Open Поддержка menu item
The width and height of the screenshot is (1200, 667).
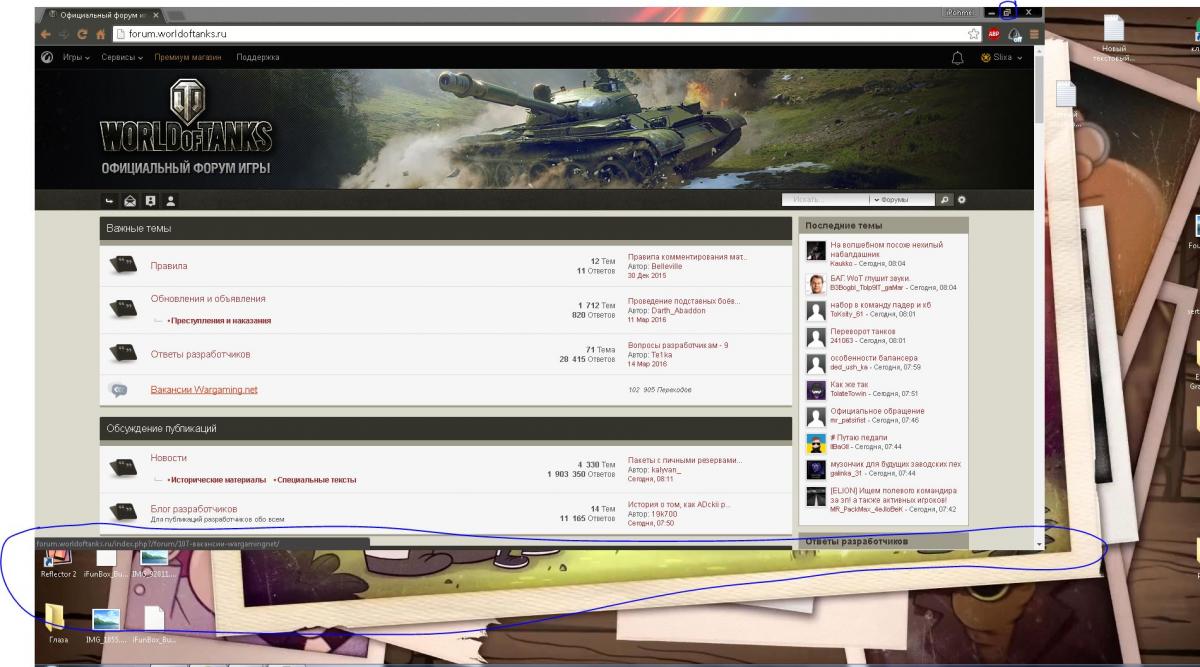point(258,57)
